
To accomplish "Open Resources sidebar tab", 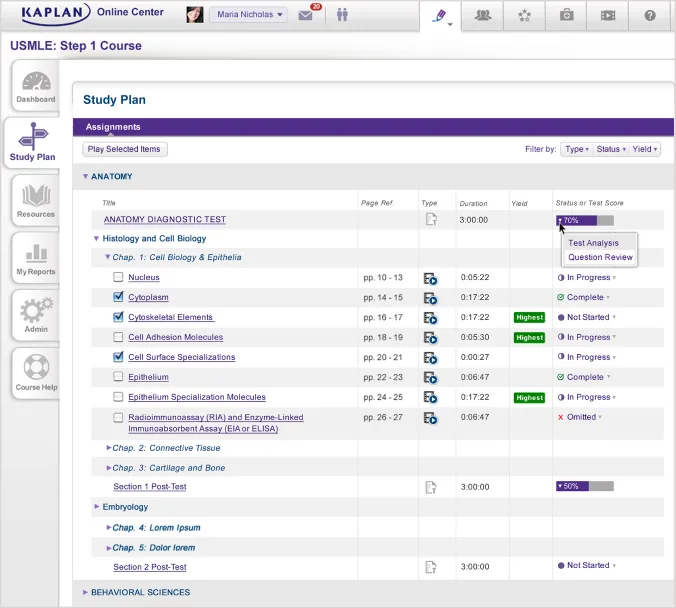I will pyautogui.click(x=36, y=201).
